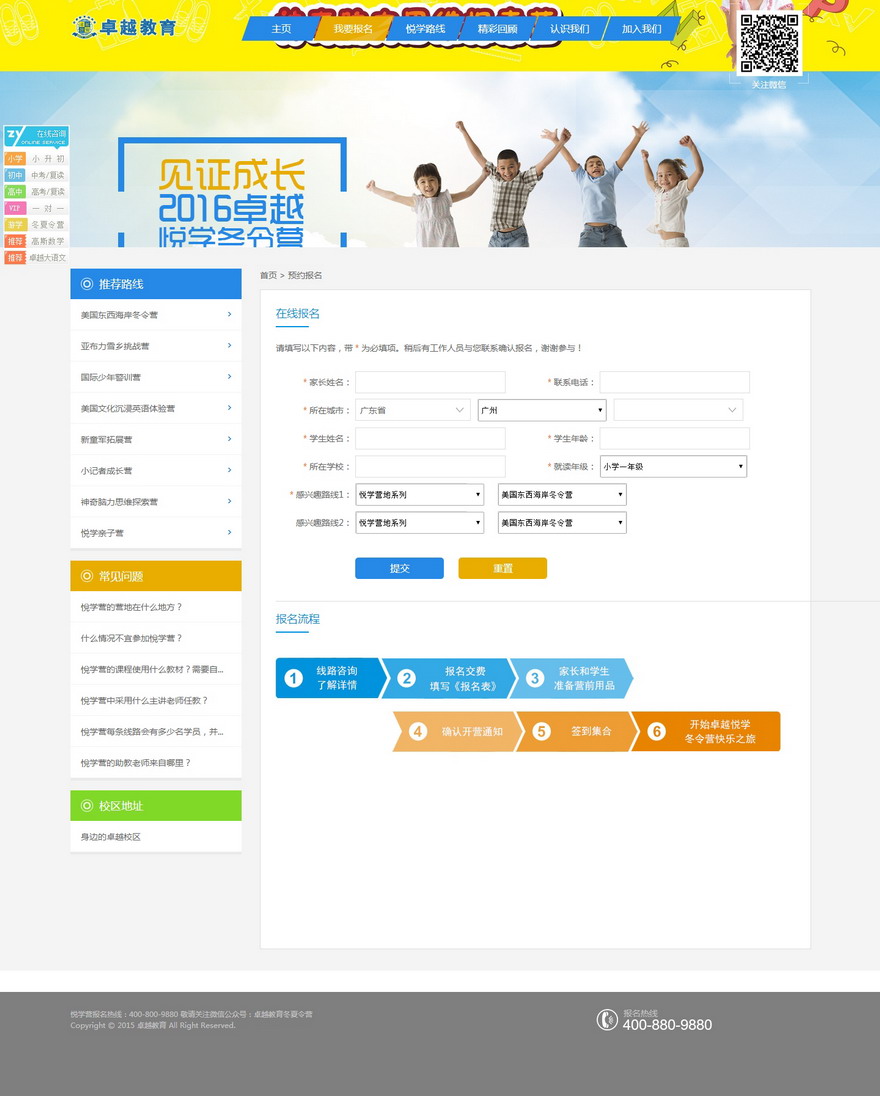Viewport: 880px width, 1096px height.
Task: Open FAQ 悦学营的助教老师来自哪里？
Action: [x=136, y=763]
